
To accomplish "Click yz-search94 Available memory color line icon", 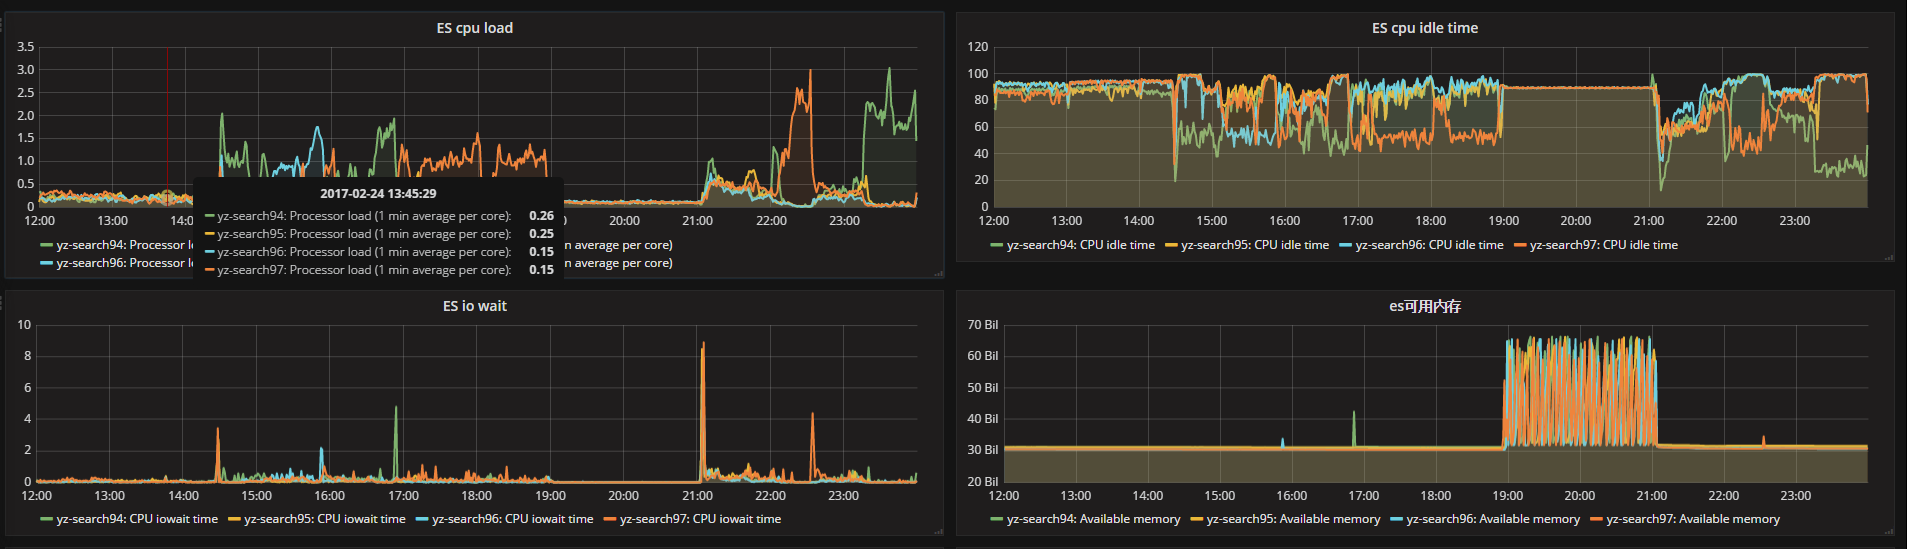I will [x=997, y=519].
